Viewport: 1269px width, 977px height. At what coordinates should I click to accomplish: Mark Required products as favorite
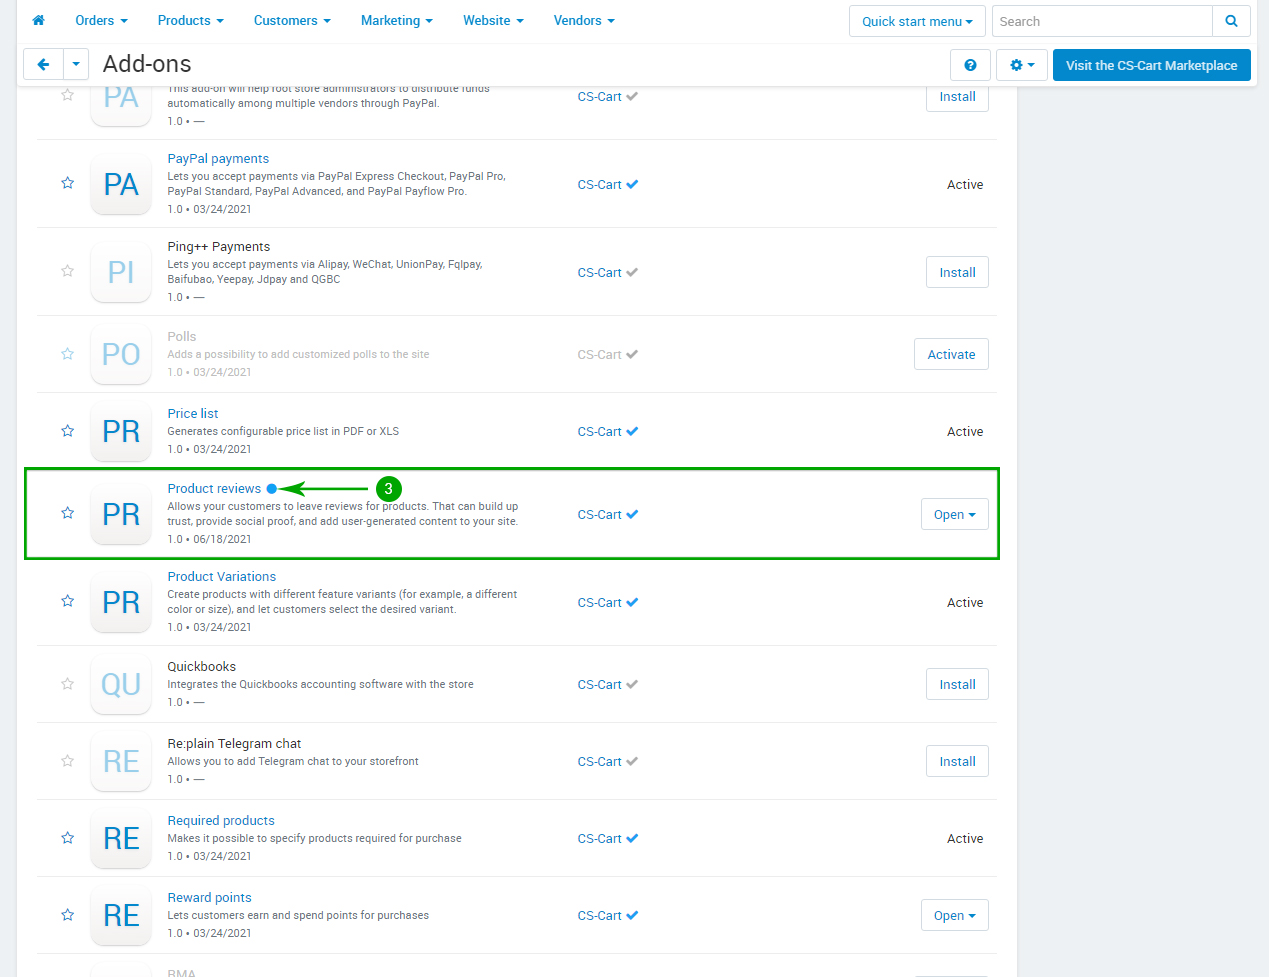pyautogui.click(x=68, y=838)
